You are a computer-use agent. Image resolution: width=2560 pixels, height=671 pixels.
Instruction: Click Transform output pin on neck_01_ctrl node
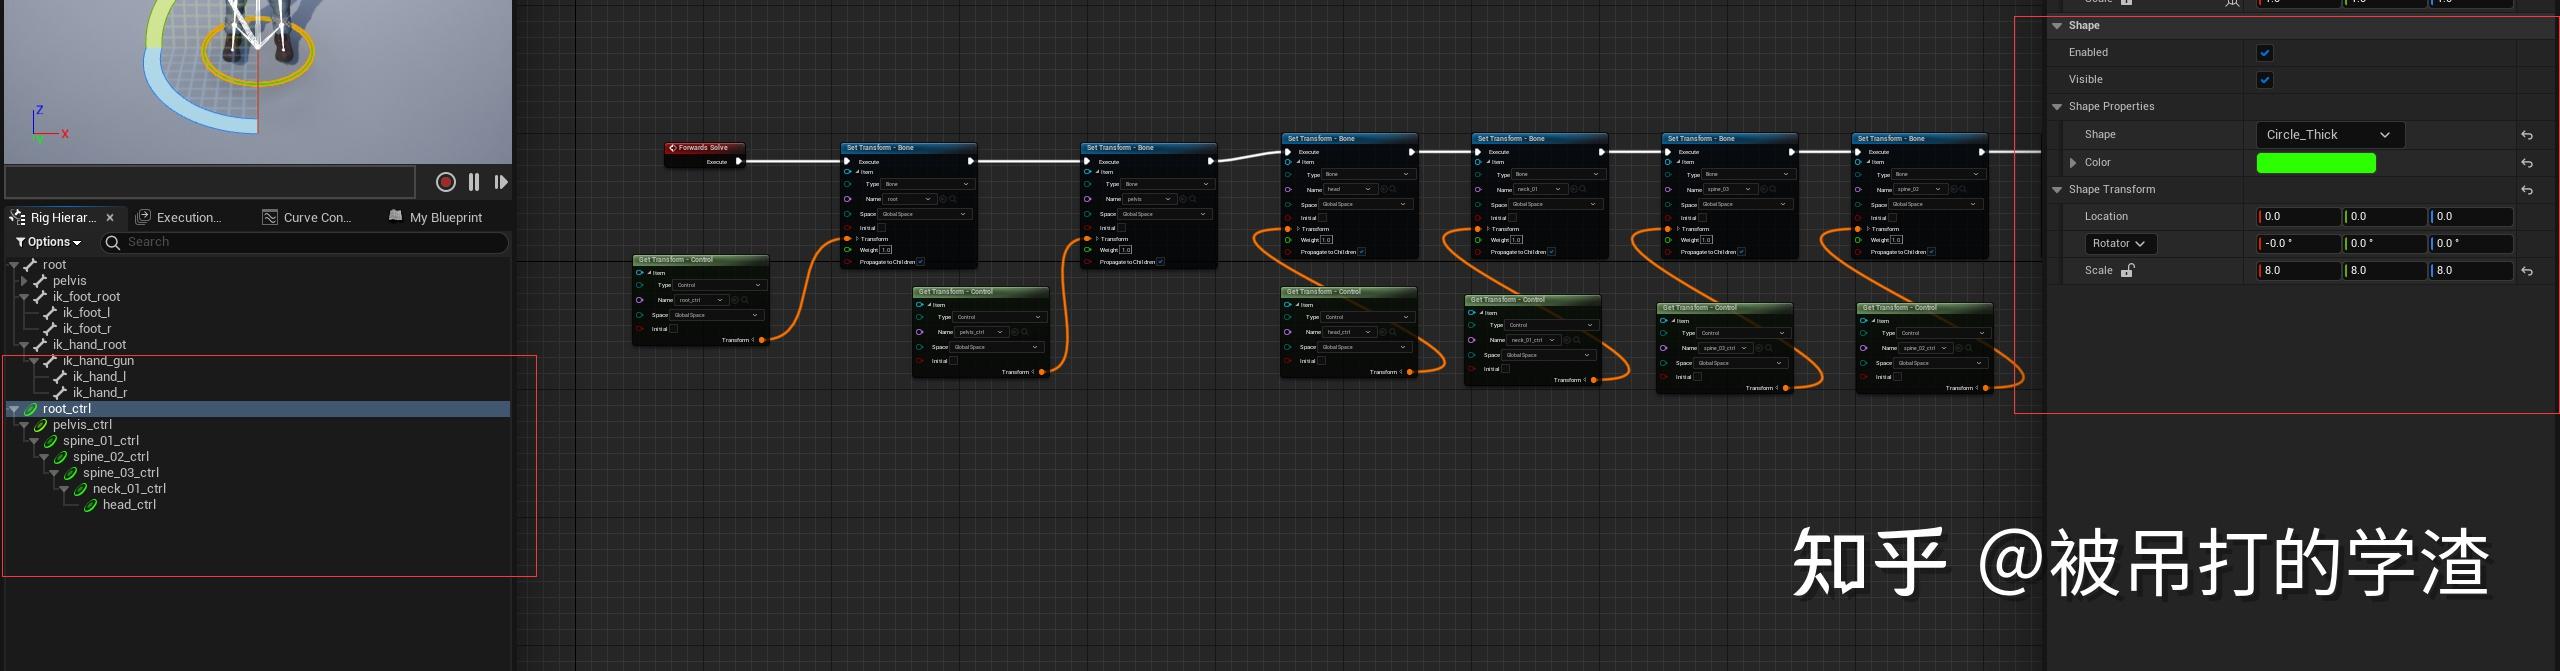click(x=1594, y=380)
